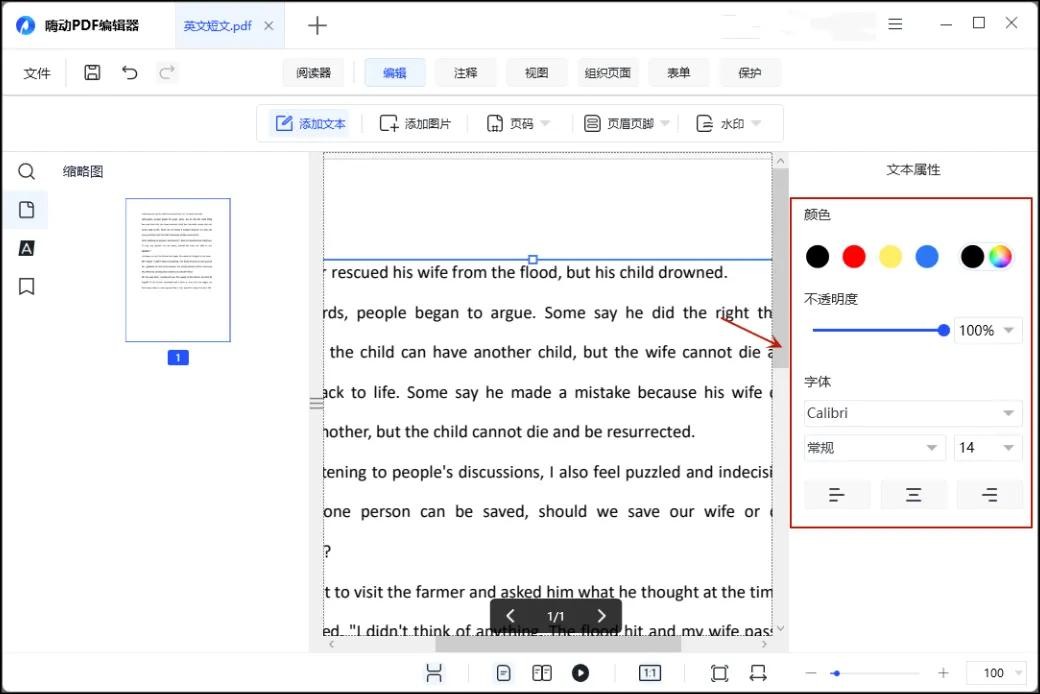The image size is (1040, 694).
Task: Right-align the text
Action: click(x=989, y=495)
